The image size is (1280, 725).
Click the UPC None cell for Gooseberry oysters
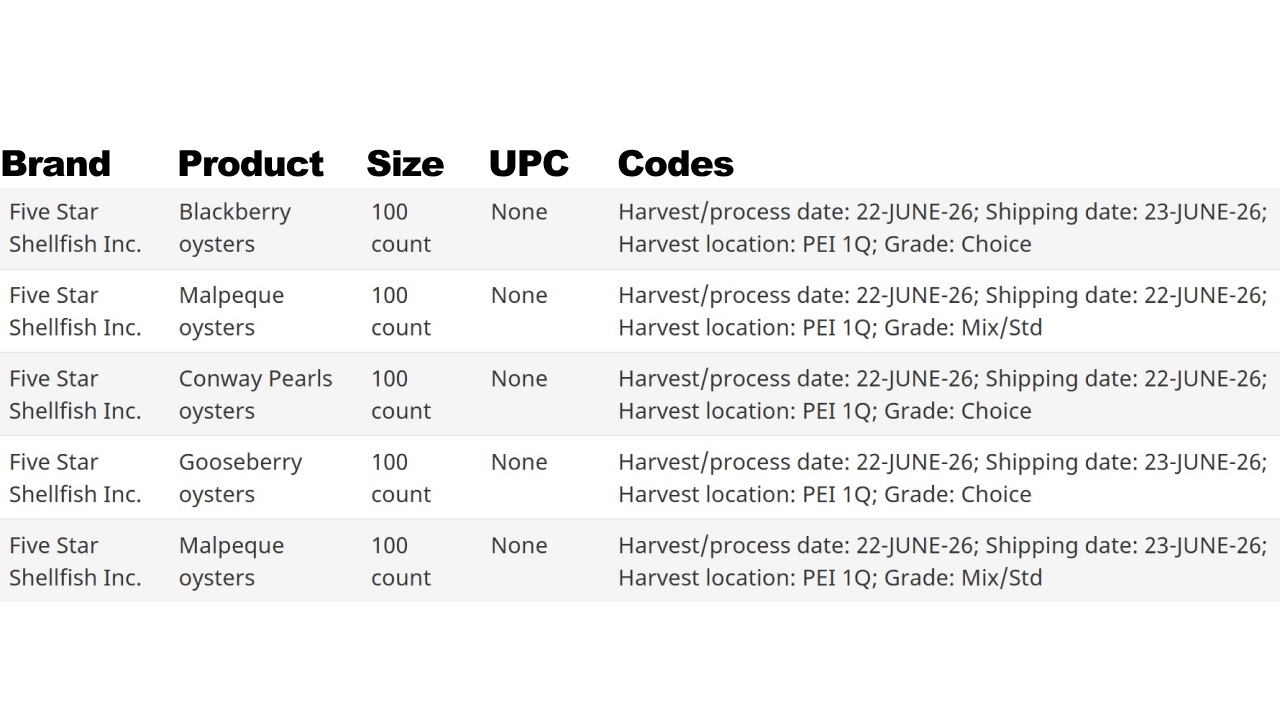point(519,462)
